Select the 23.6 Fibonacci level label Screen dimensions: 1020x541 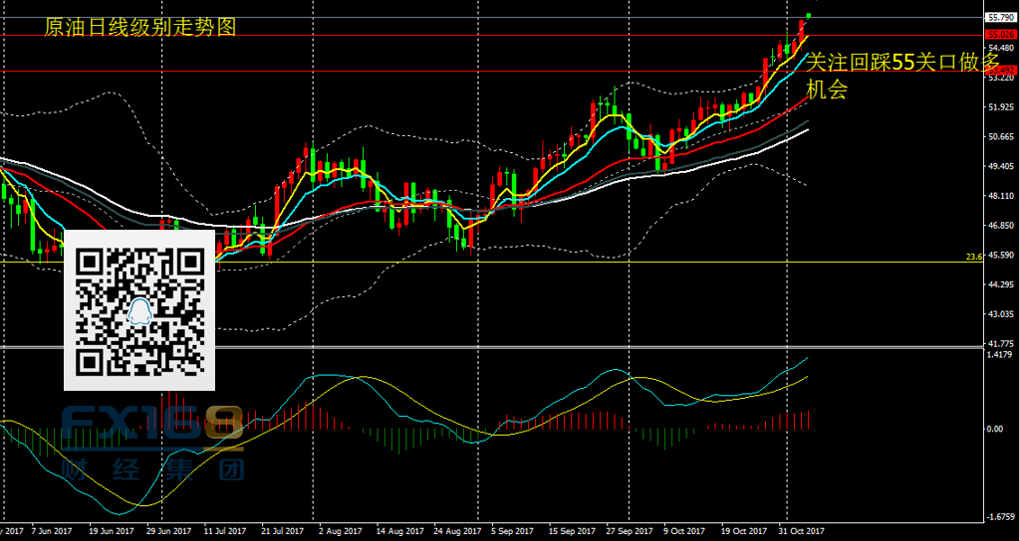click(974, 257)
